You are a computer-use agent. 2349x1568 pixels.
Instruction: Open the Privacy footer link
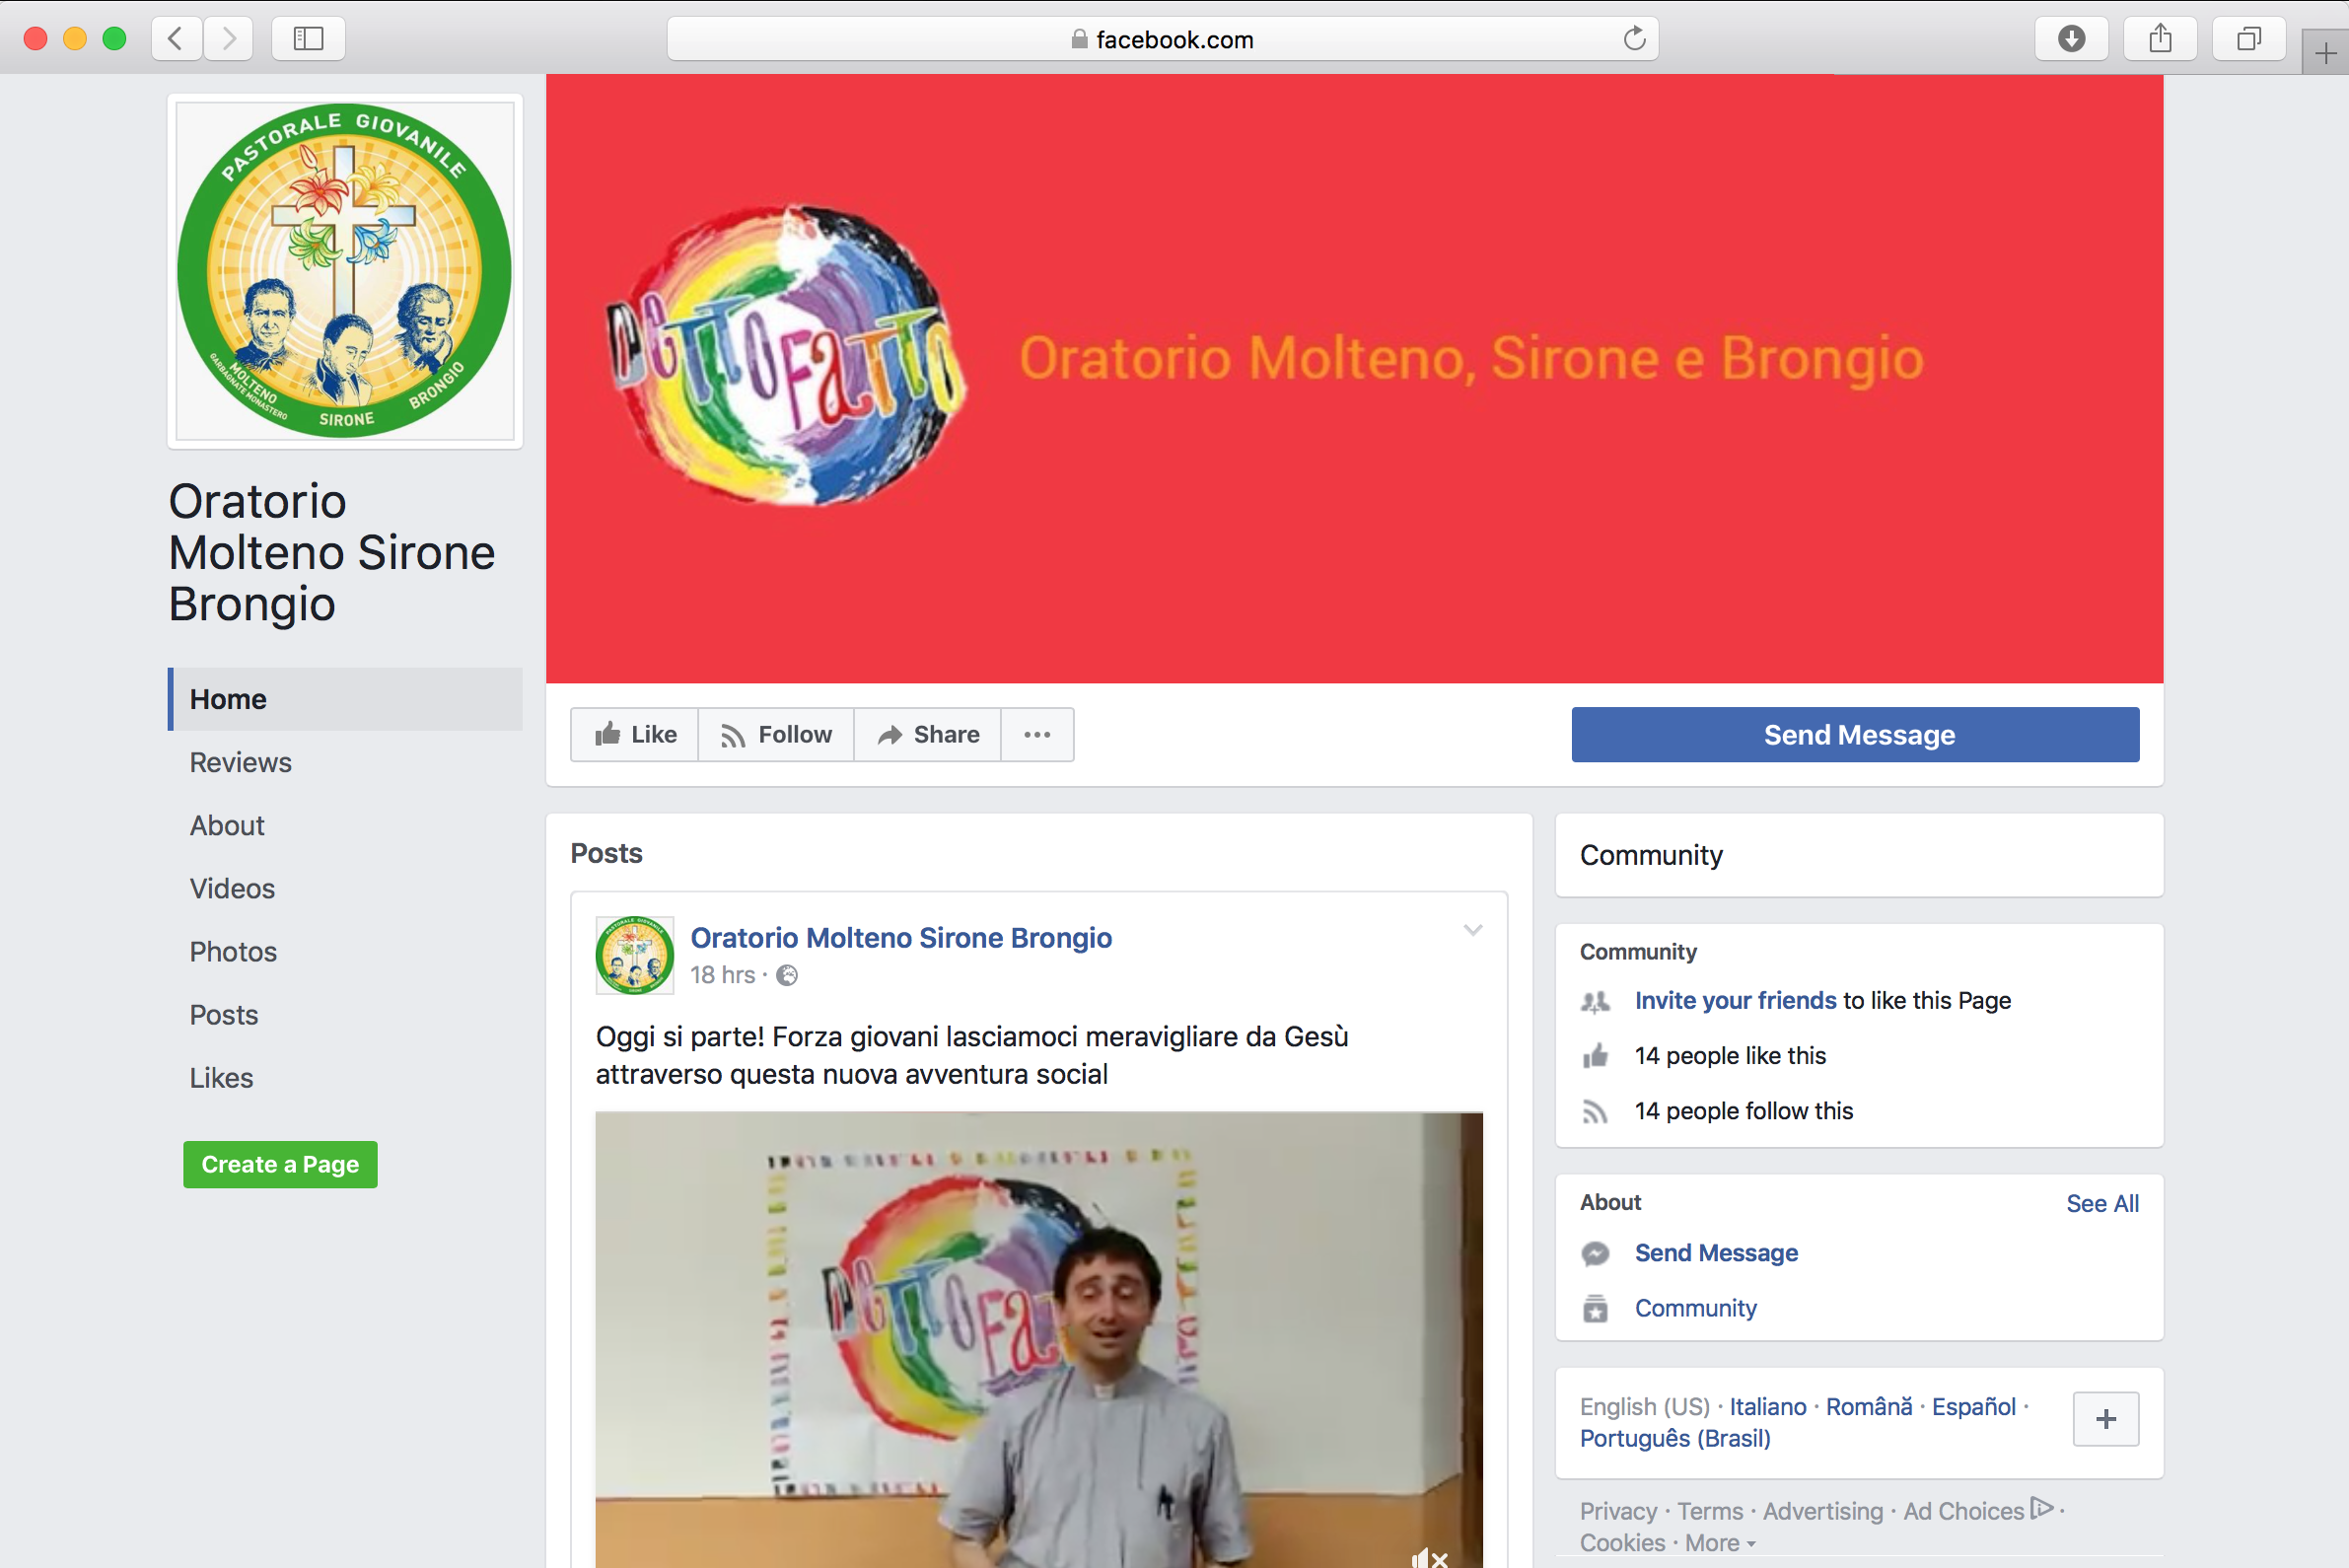pyautogui.click(x=1618, y=1511)
